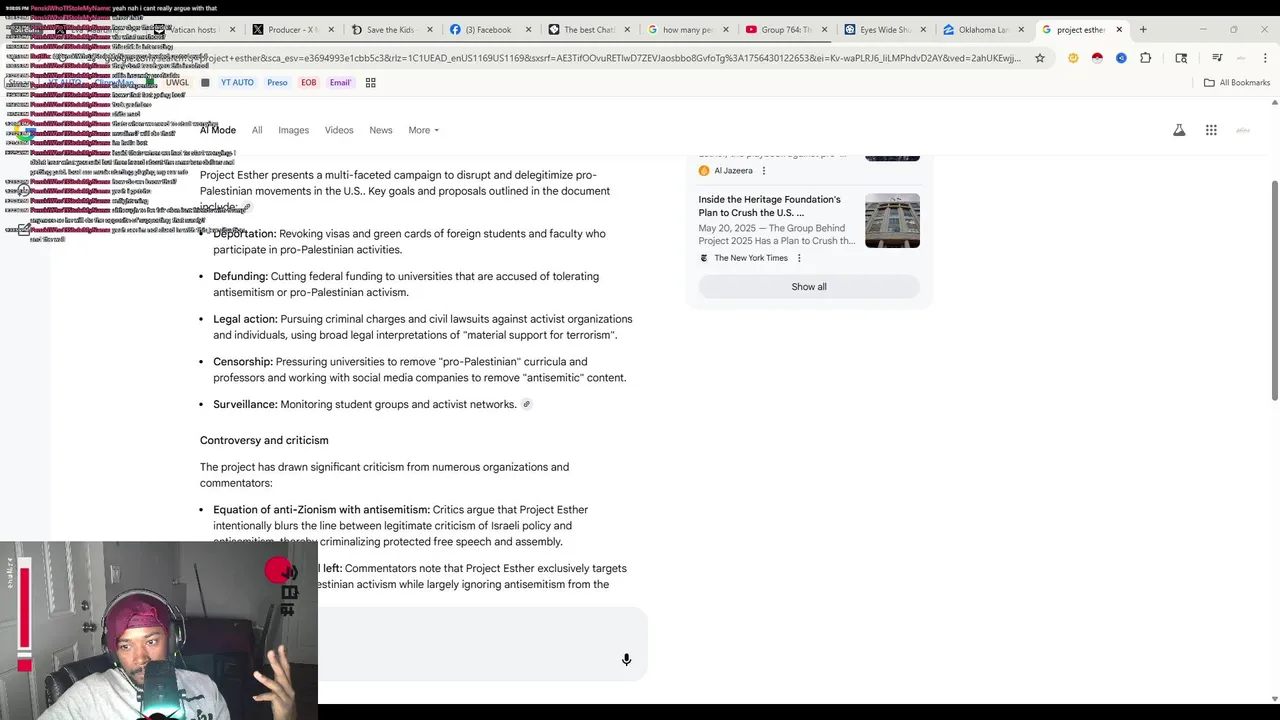Click the 'Defunding:' bullet label
This screenshot has height=720, width=1280.
click(x=240, y=277)
